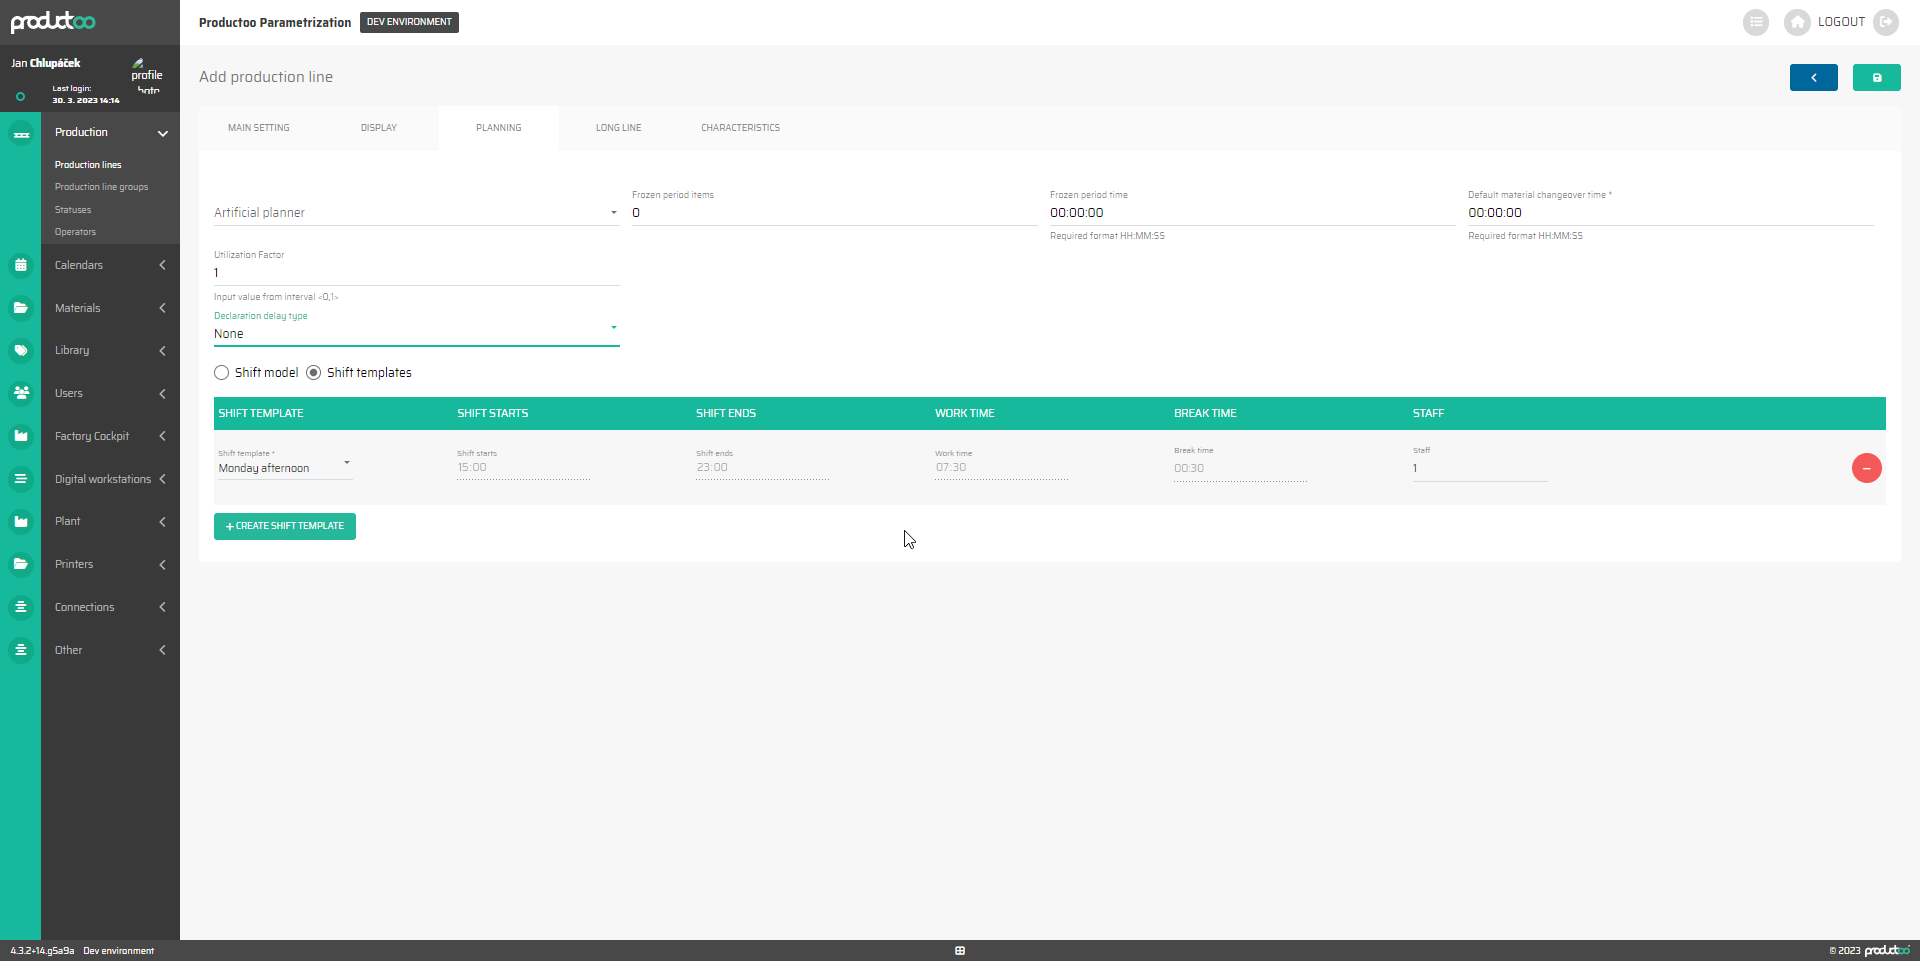Expand the Materials sidebar section

(x=110, y=308)
